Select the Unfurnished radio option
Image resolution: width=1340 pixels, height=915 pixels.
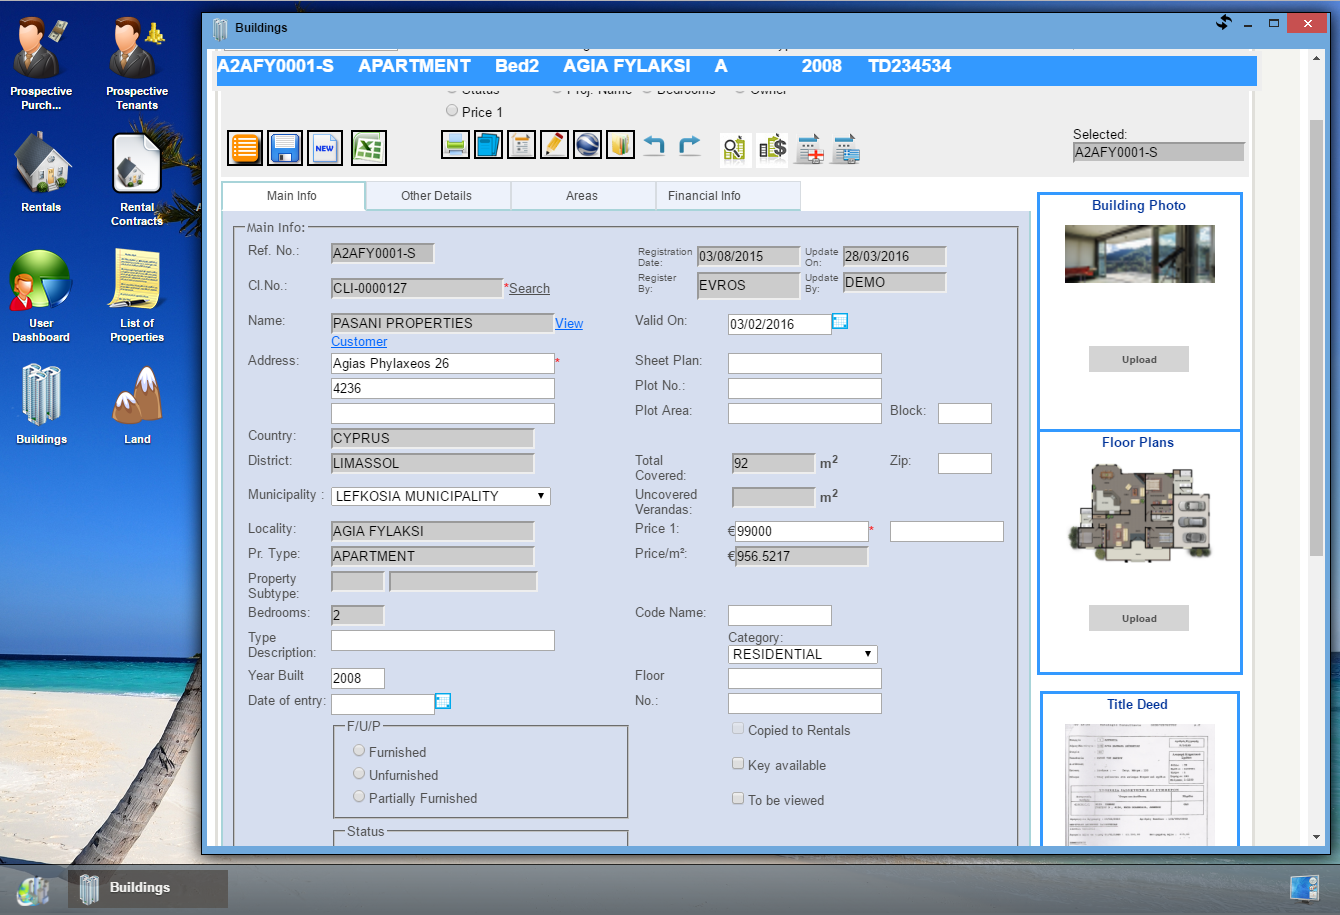point(359,774)
